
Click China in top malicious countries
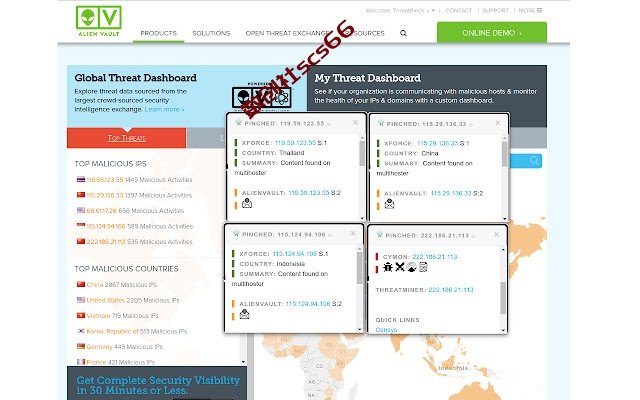pos(95,284)
